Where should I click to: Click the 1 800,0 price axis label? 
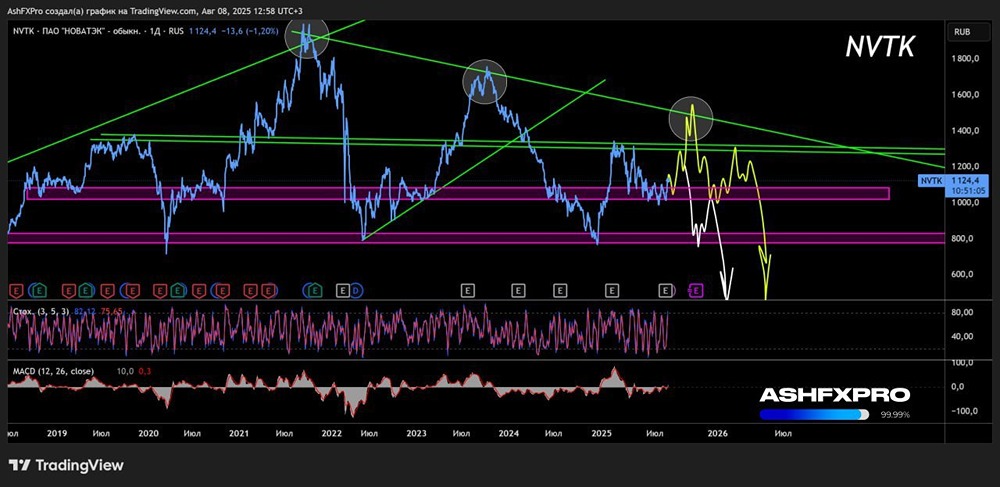(x=967, y=59)
